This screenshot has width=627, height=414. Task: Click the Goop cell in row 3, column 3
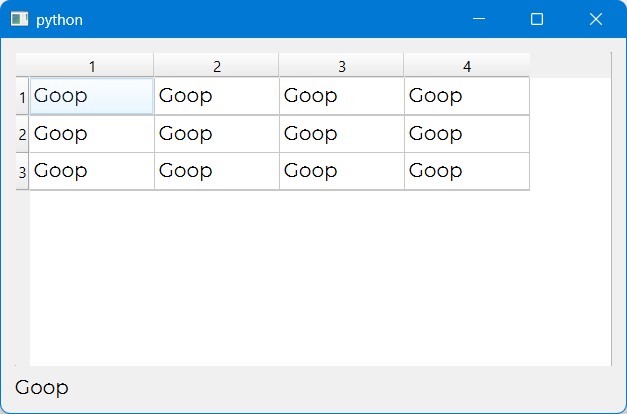click(341, 171)
